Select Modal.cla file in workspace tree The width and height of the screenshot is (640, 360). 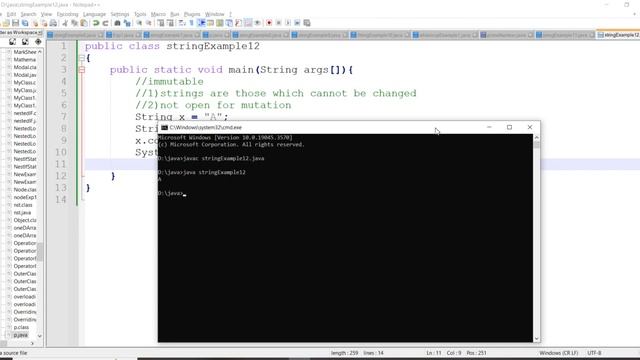coord(25,67)
